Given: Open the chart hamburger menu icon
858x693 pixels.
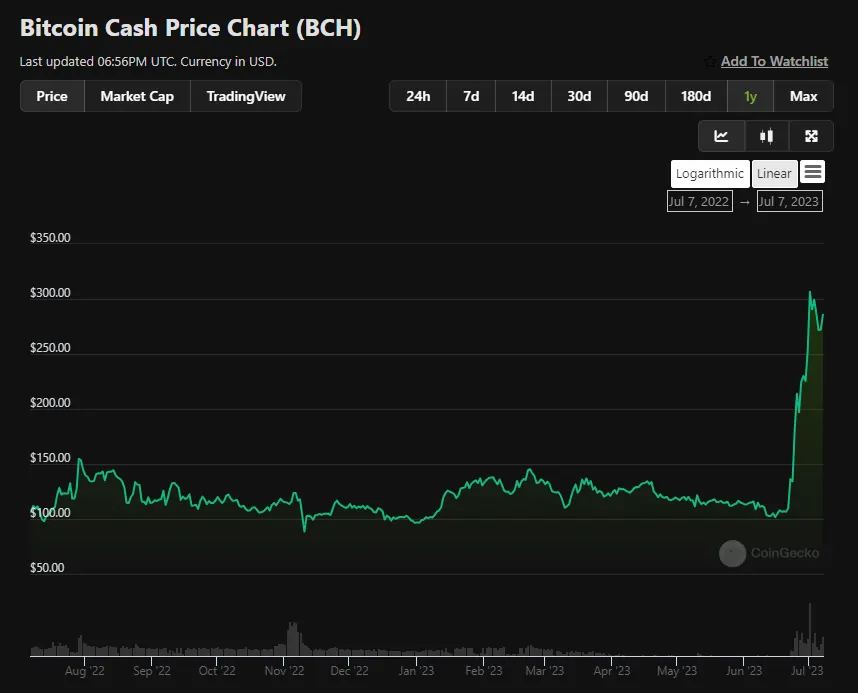Looking at the screenshot, I should [x=813, y=172].
